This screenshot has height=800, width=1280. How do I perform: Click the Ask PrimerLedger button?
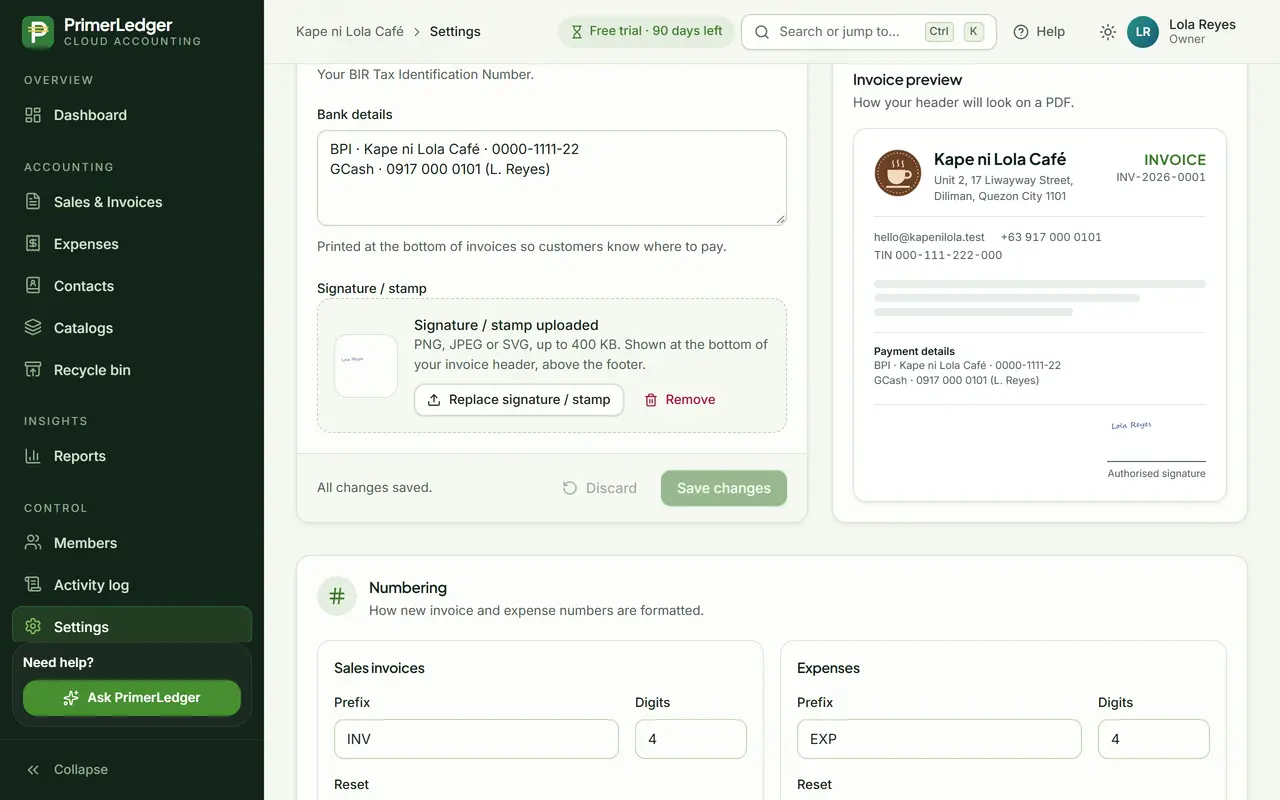(132, 698)
